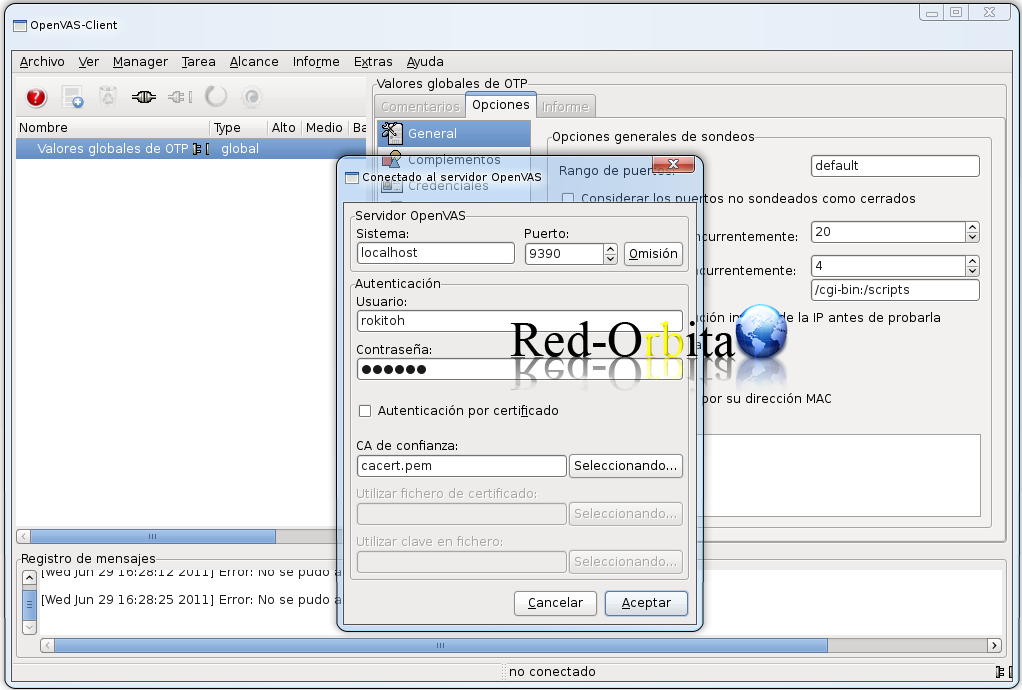Viewport: 1022px width, 690px height.
Task: Click the Usuario field with rokitoh
Action: tap(519, 321)
